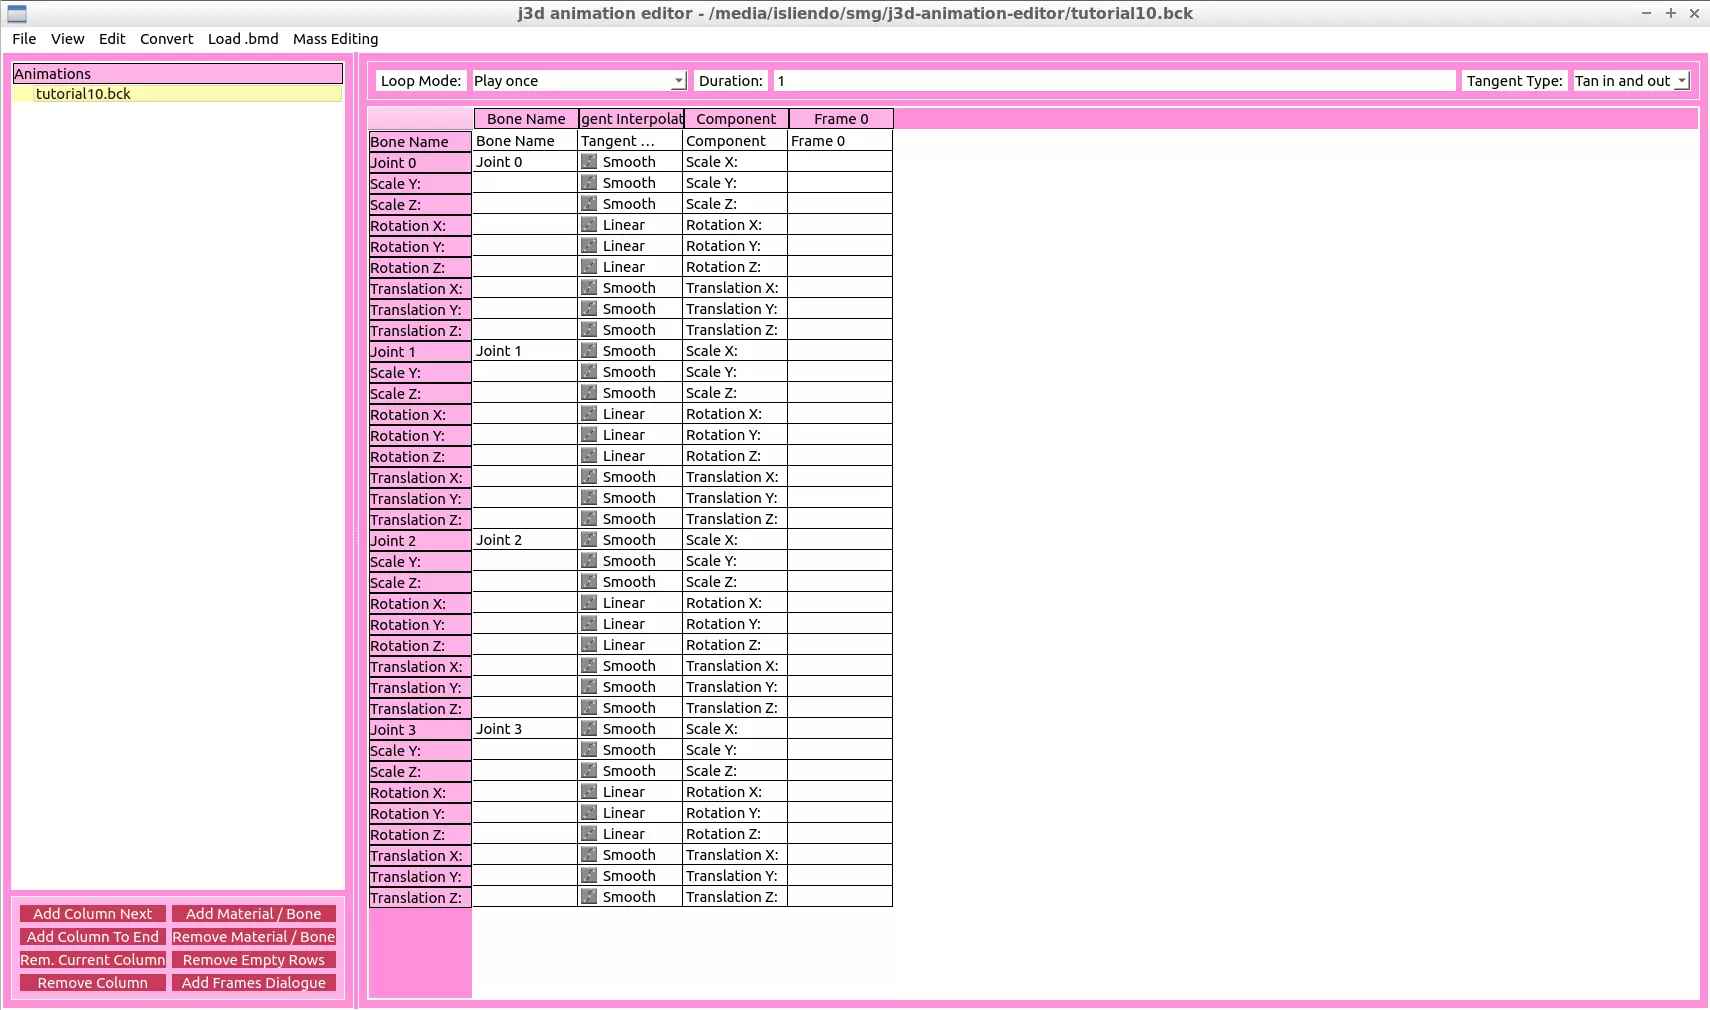Viewport: 1710px width, 1010px height.
Task: Click the Joint 3 Scale Y tangent icon
Action: coord(589,750)
